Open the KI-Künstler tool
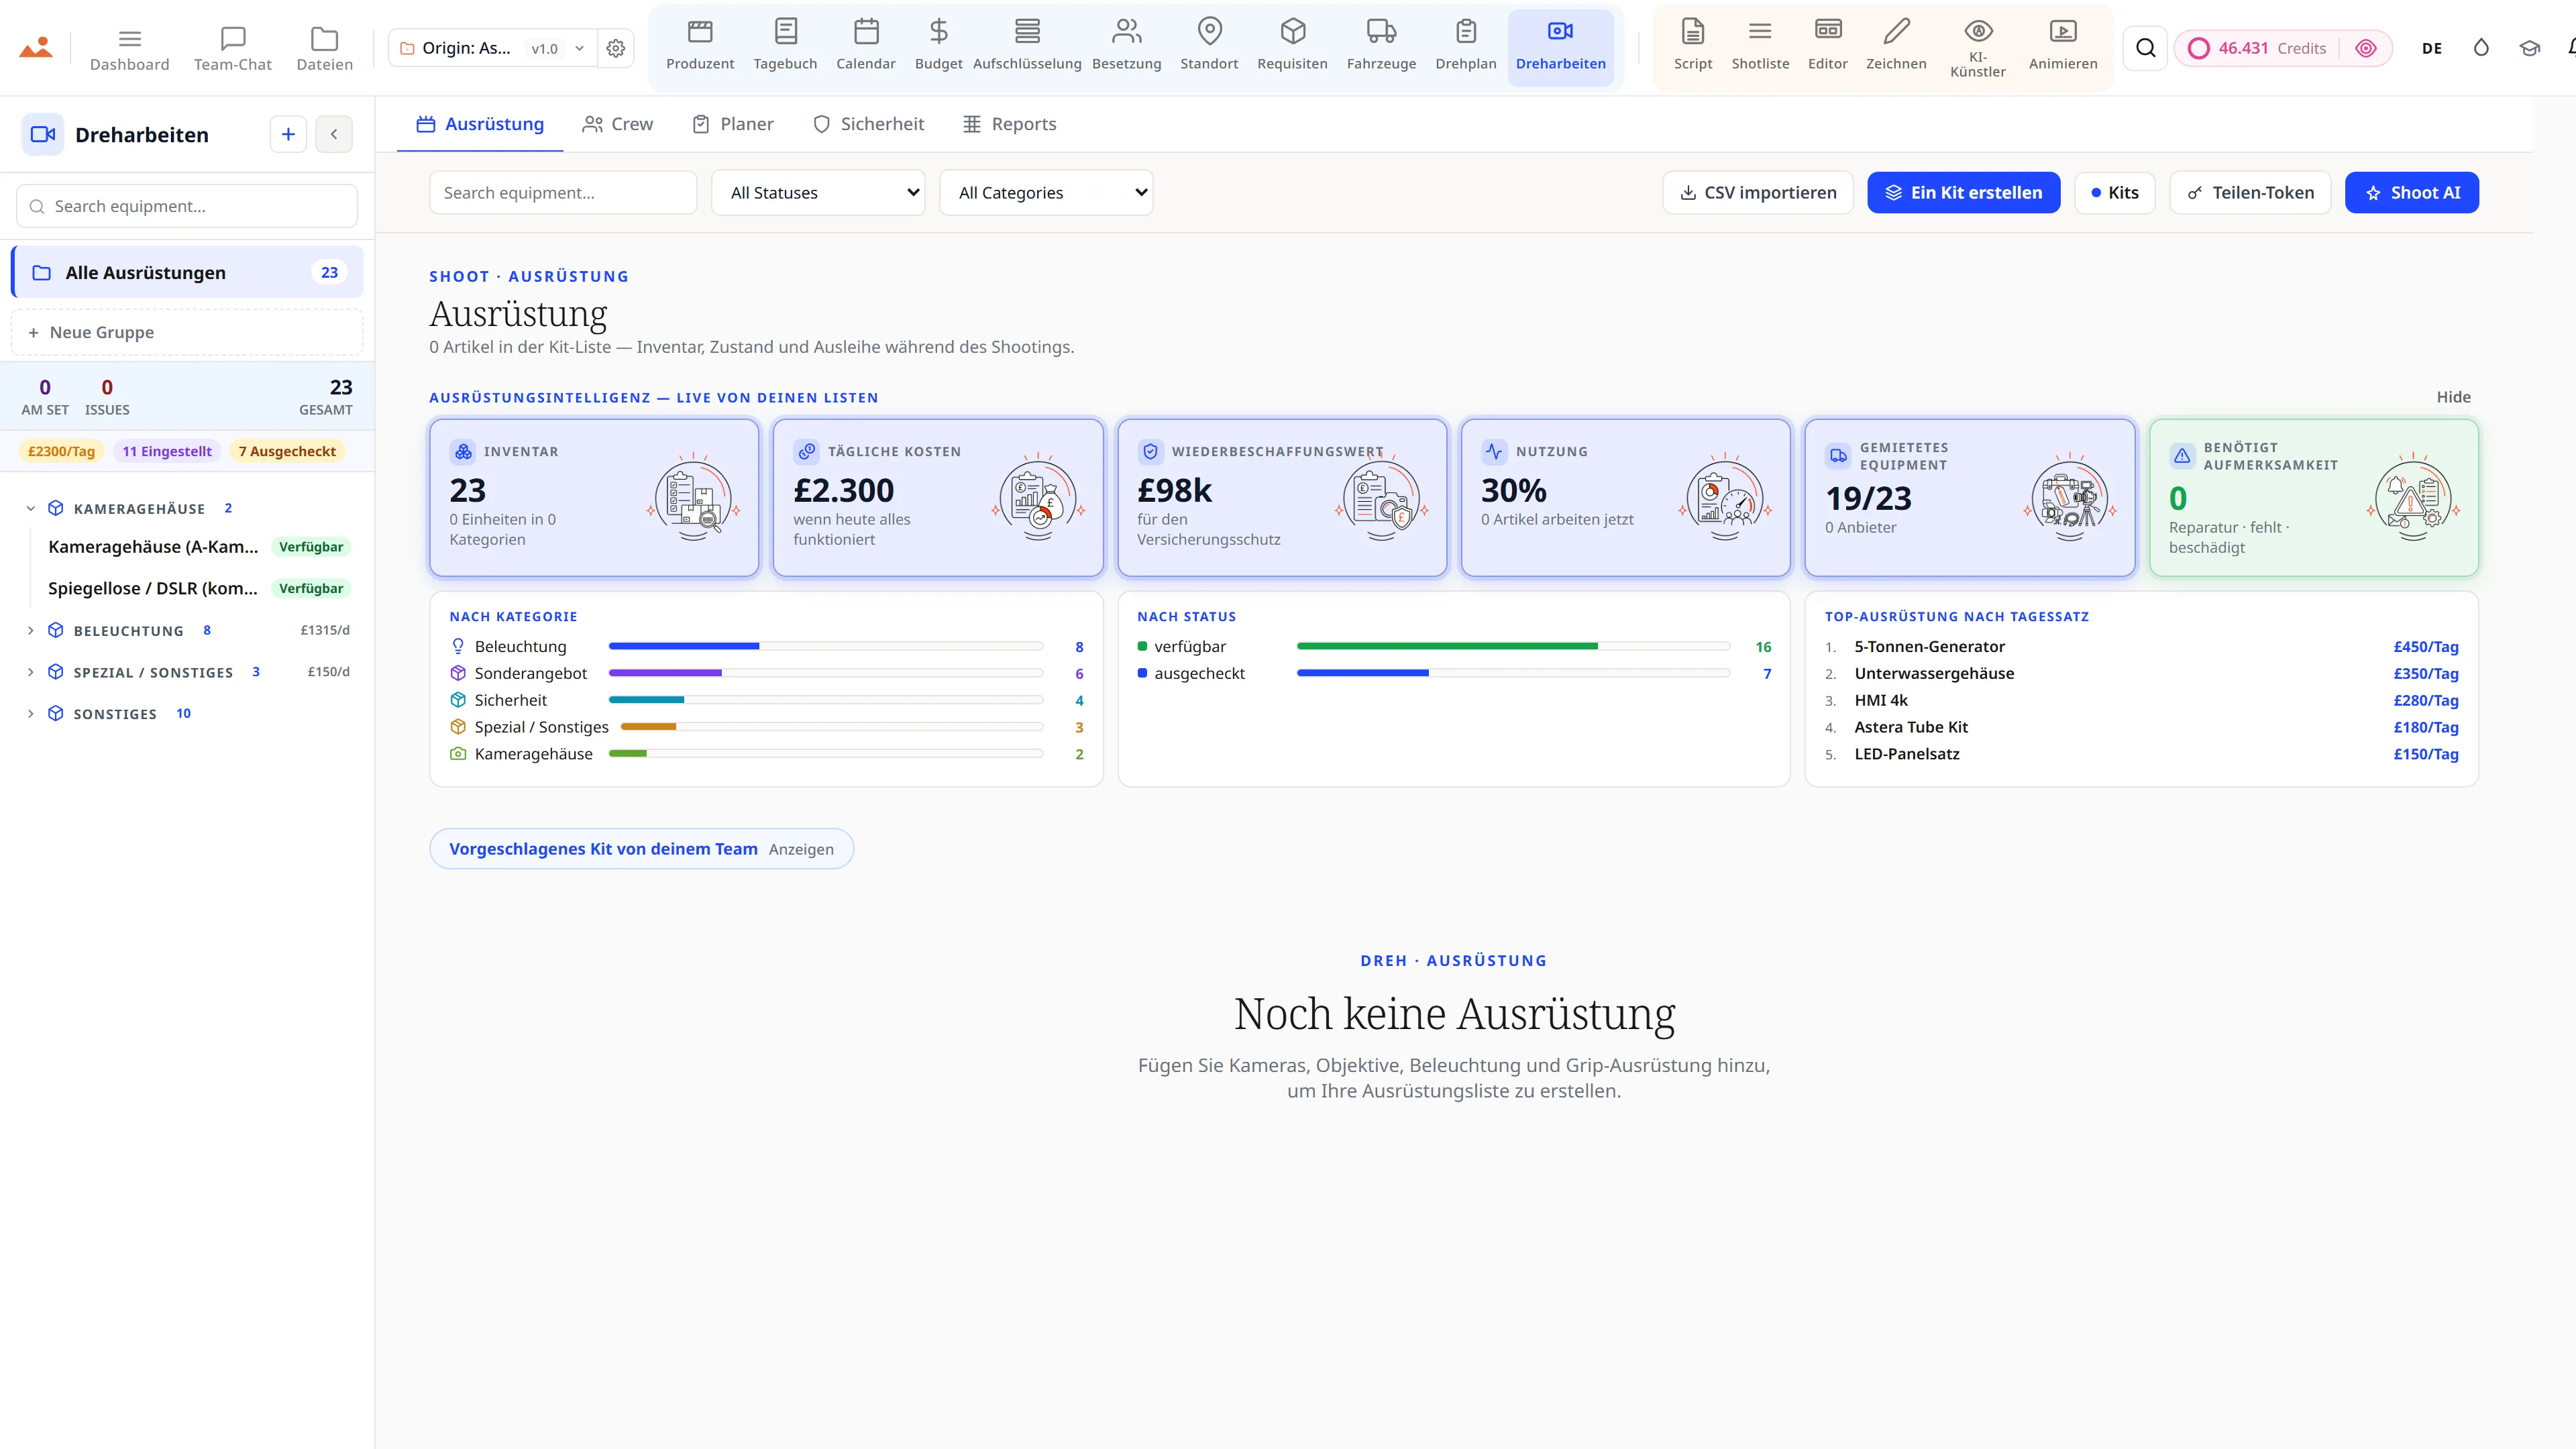Image resolution: width=2576 pixels, height=1449 pixels. pyautogui.click(x=1977, y=47)
